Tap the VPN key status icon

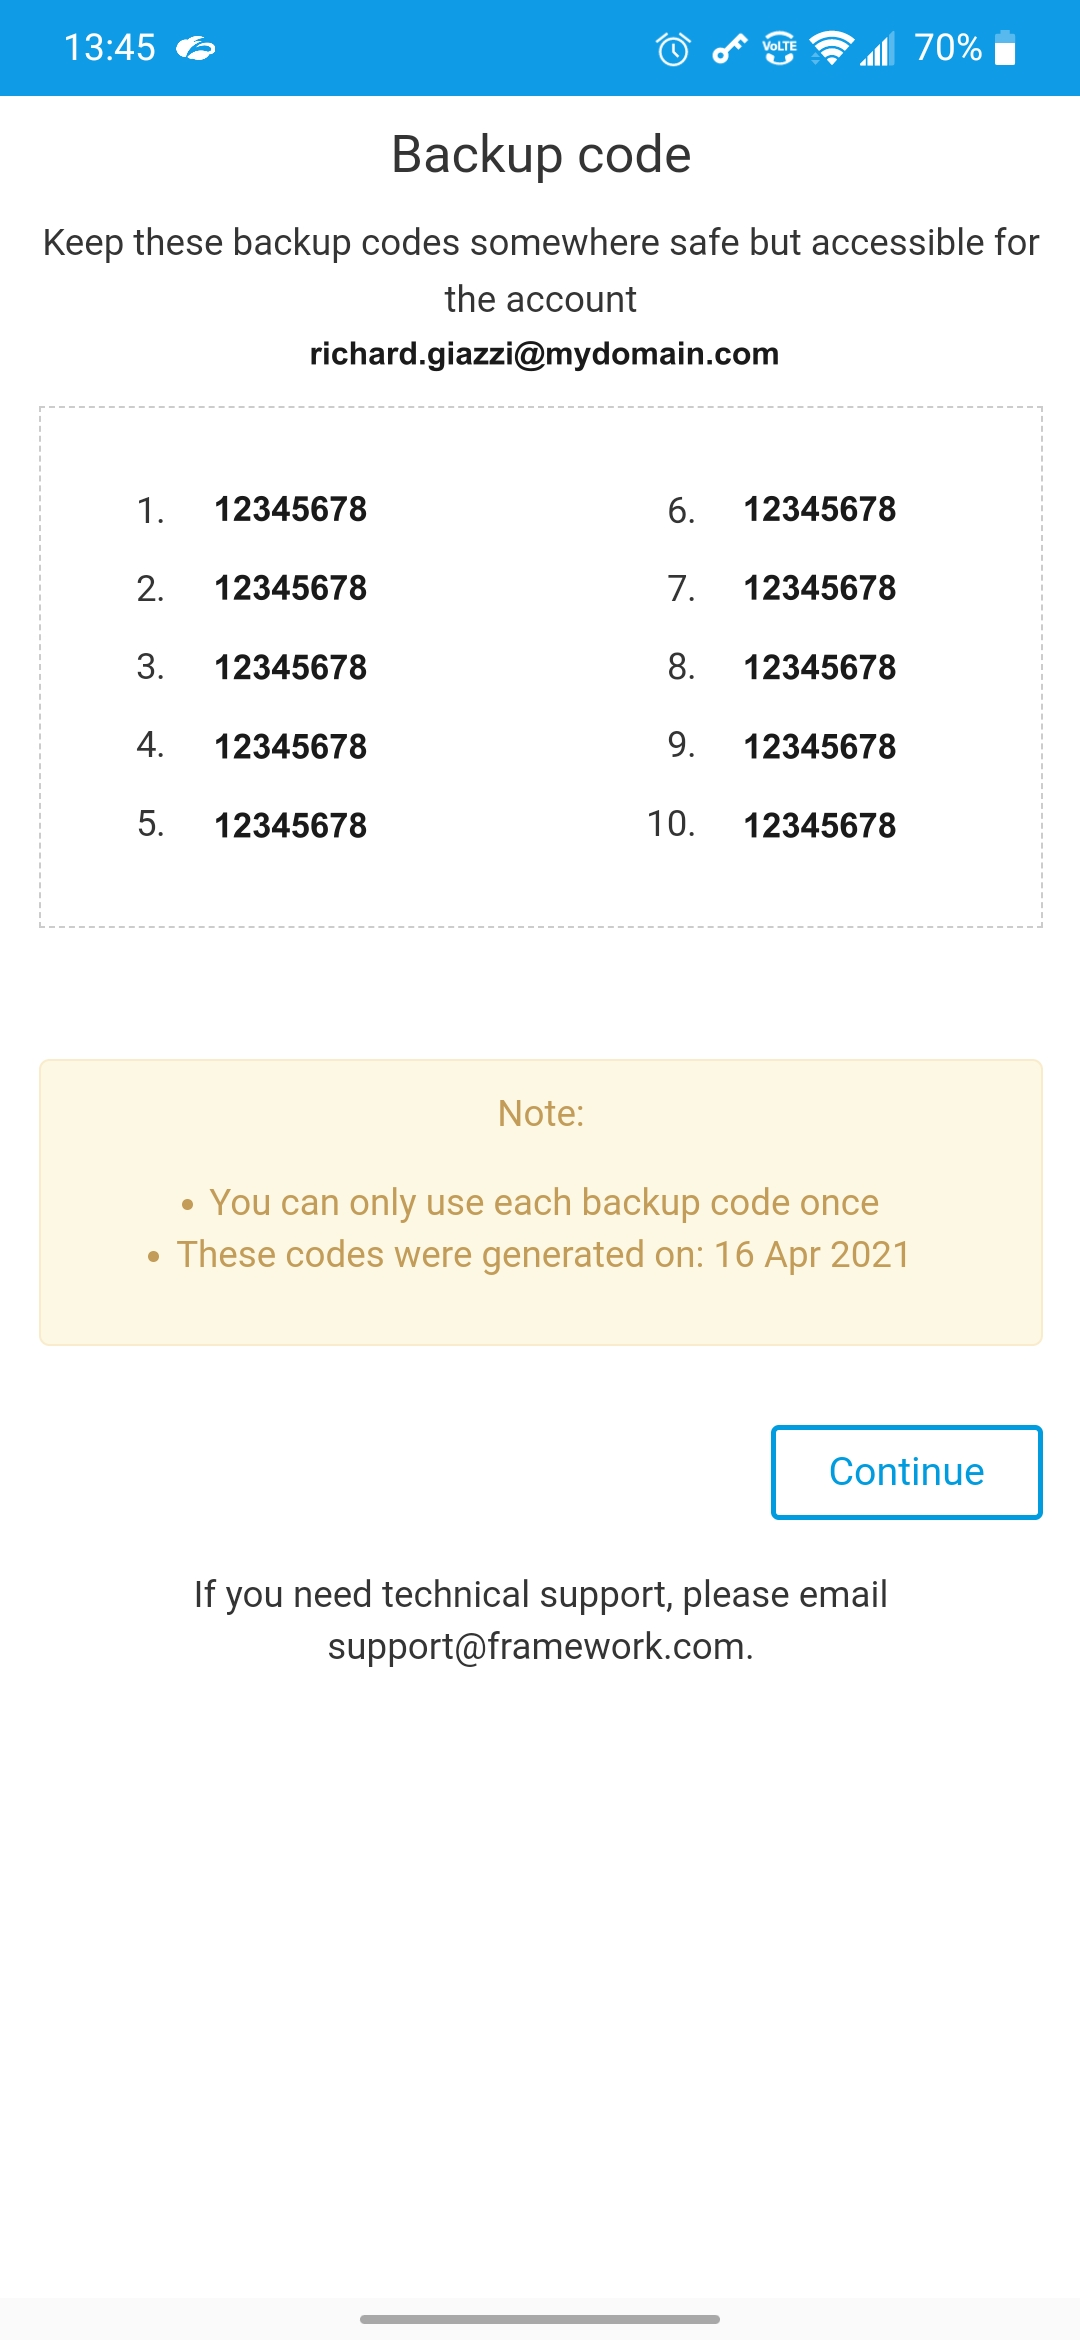coord(729,48)
